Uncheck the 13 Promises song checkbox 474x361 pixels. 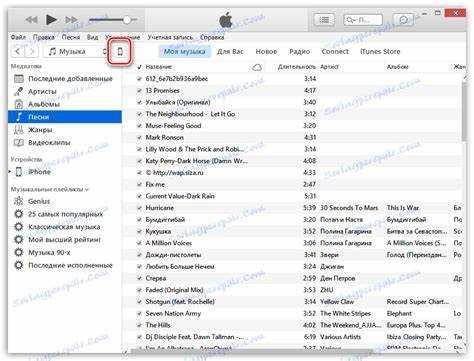click(139, 91)
